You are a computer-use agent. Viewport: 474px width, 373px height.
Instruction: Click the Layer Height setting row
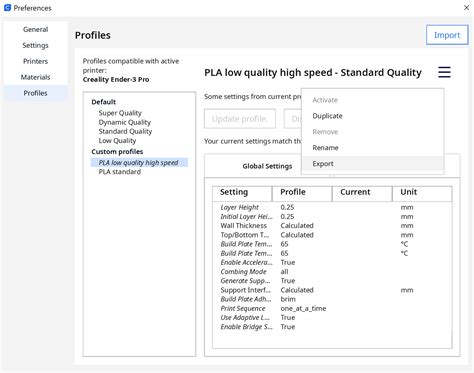332,207
